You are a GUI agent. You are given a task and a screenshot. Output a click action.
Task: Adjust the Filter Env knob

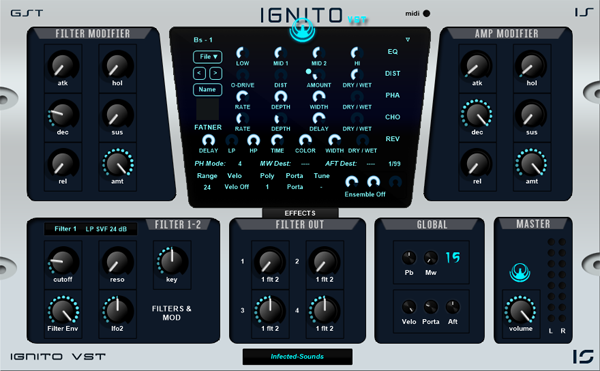point(63,311)
